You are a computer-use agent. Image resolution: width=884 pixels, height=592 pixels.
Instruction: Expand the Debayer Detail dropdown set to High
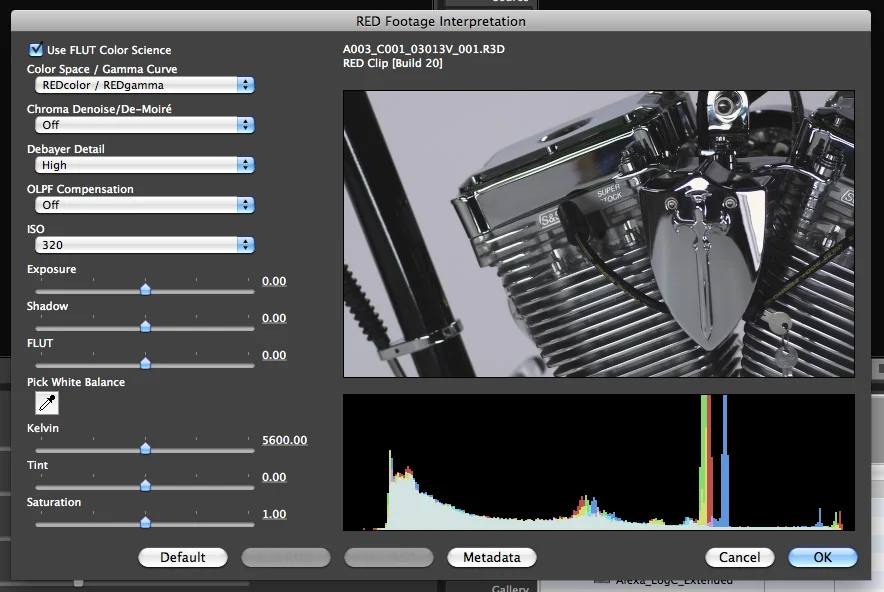pyautogui.click(x=144, y=165)
